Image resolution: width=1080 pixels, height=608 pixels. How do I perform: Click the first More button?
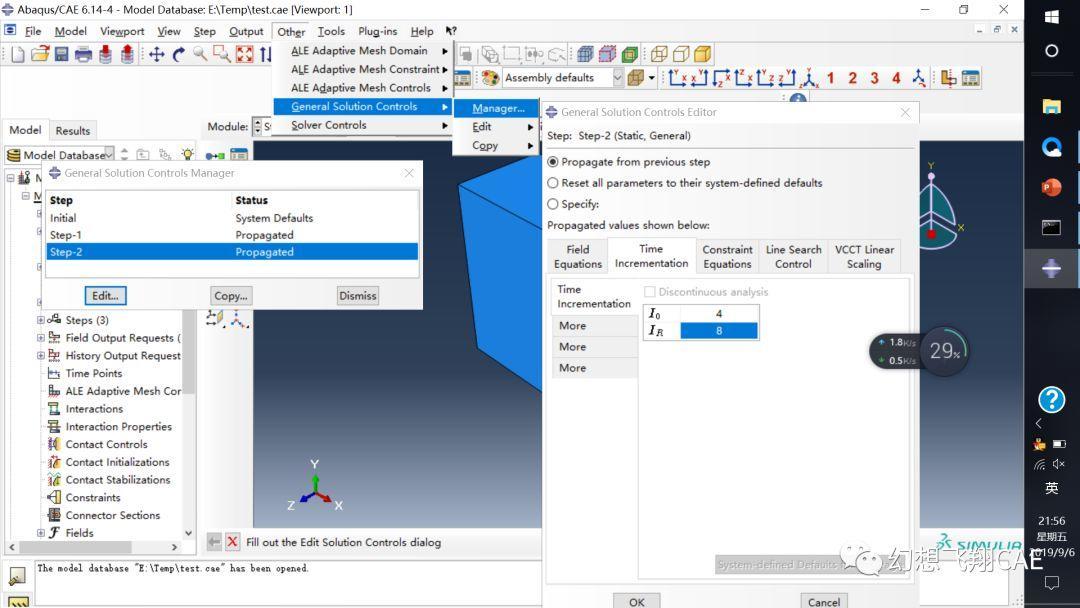click(594, 326)
